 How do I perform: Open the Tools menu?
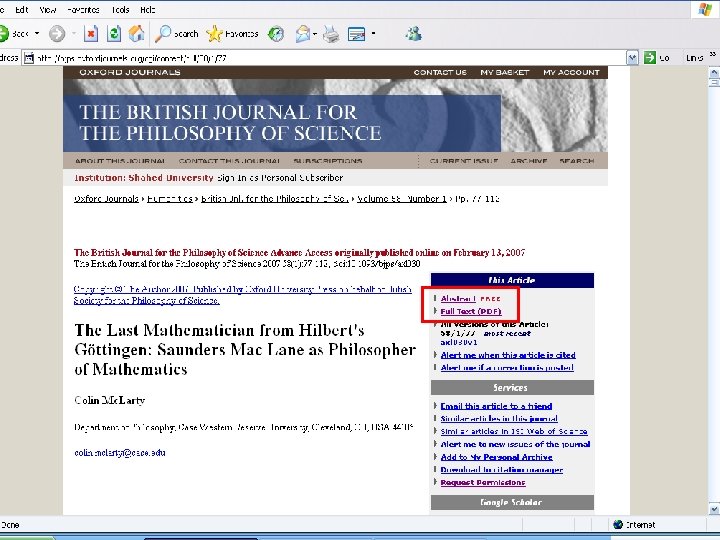120,10
